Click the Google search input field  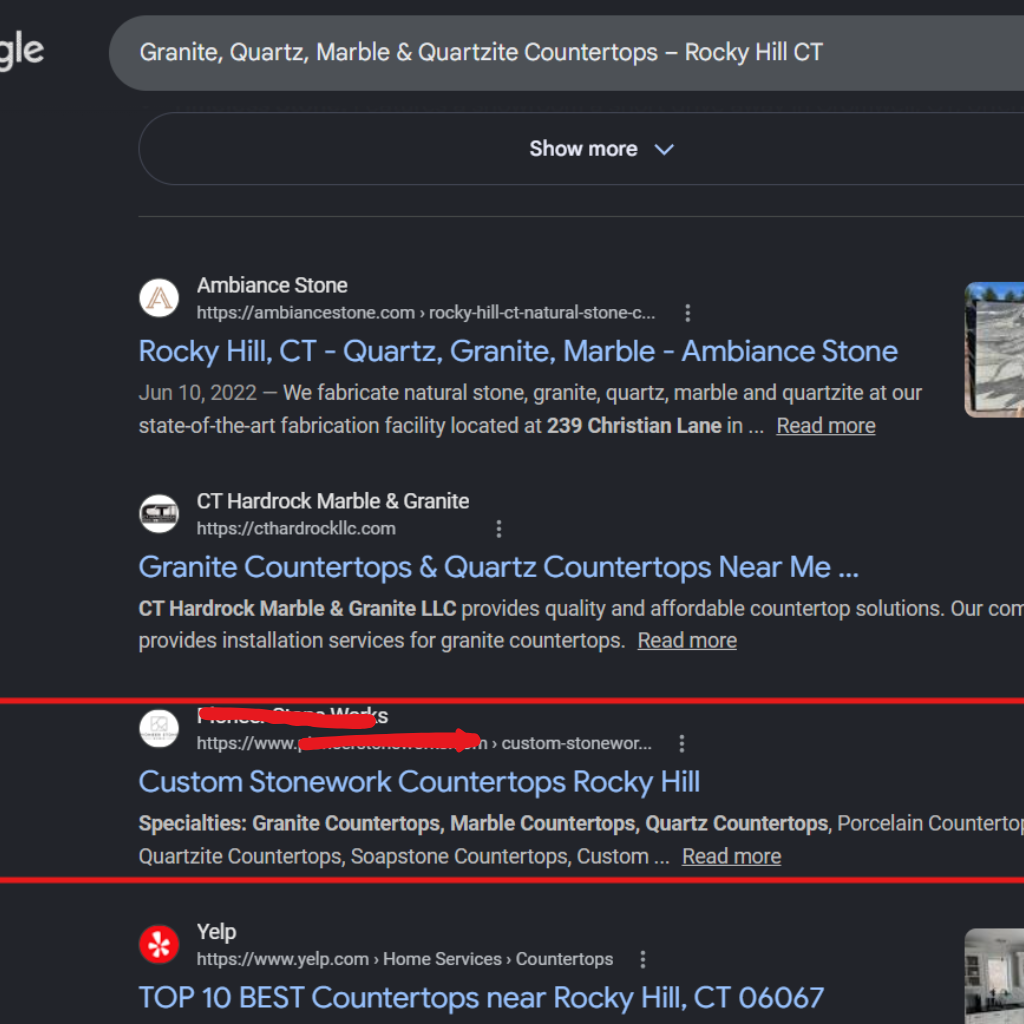[566, 53]
